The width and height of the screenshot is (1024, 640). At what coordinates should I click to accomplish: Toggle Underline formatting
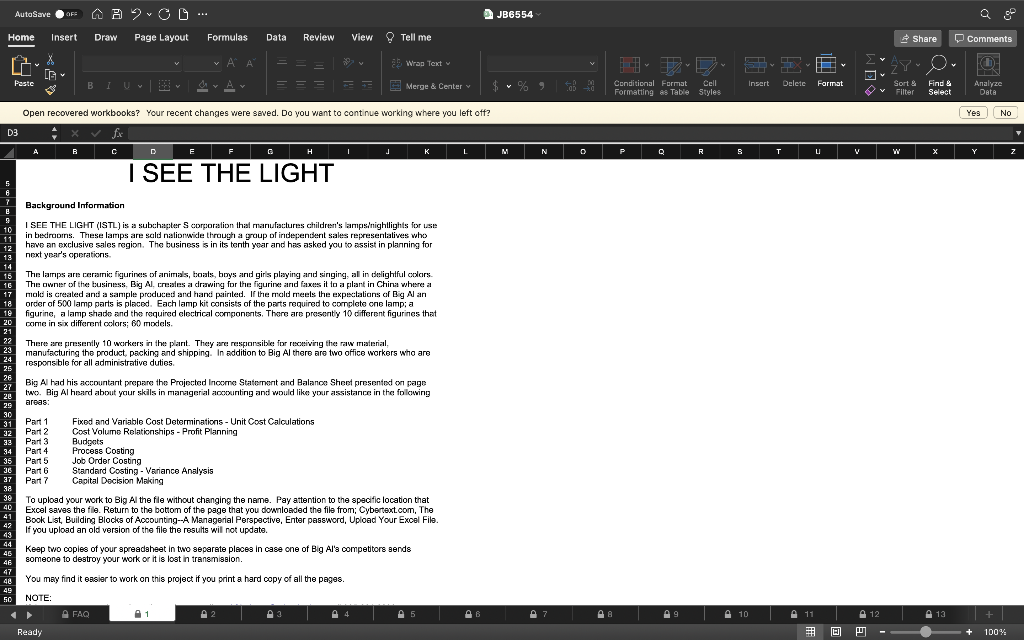126,86
